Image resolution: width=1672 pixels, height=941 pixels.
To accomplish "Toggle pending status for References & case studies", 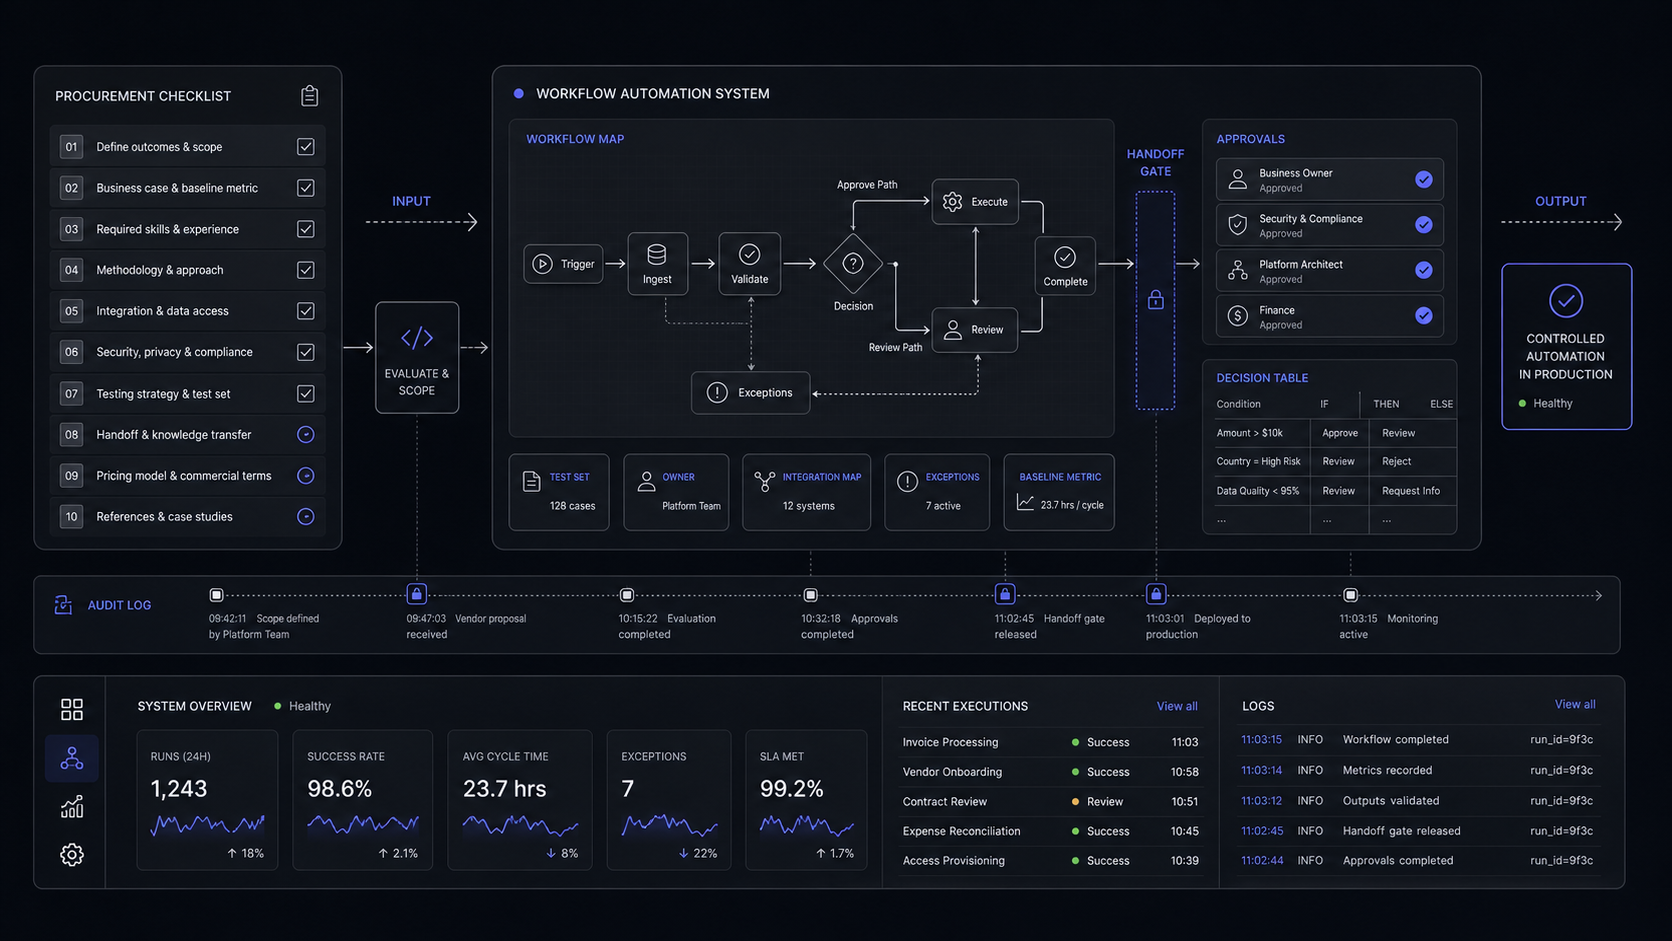I will pyautogui.click(x=306, y=517).
